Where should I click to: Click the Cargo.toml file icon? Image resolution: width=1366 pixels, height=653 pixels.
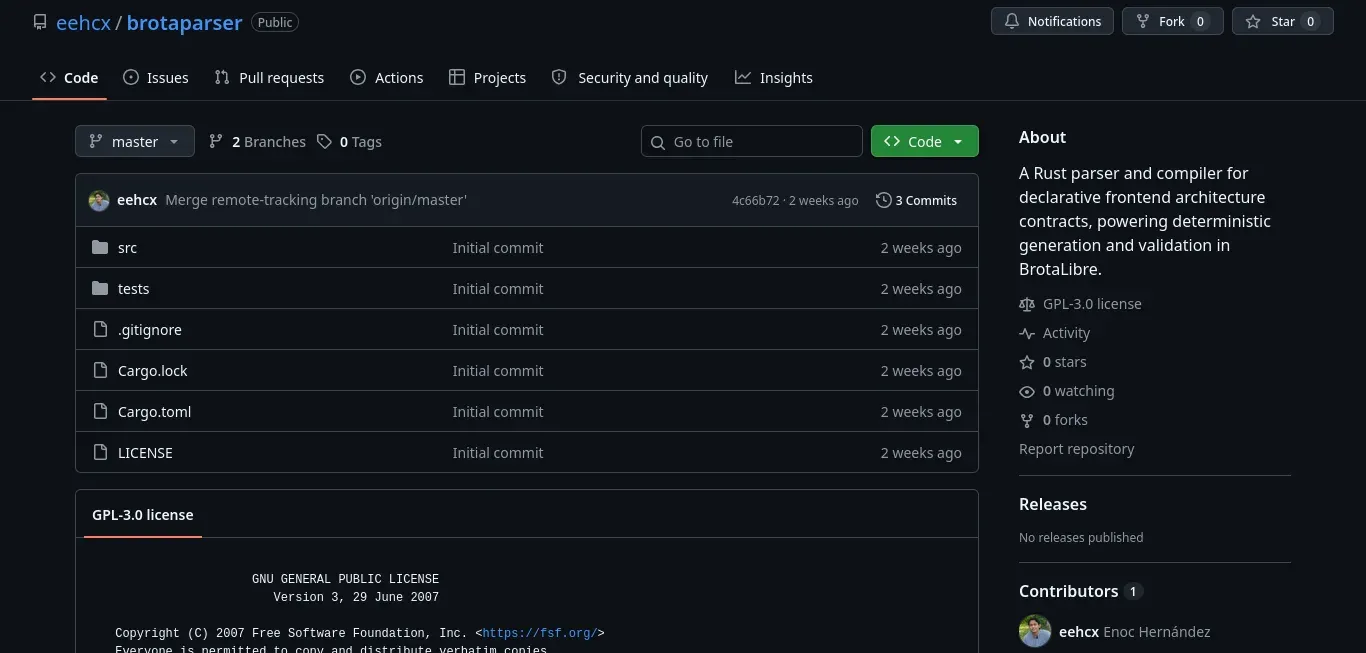click(100, 411)
